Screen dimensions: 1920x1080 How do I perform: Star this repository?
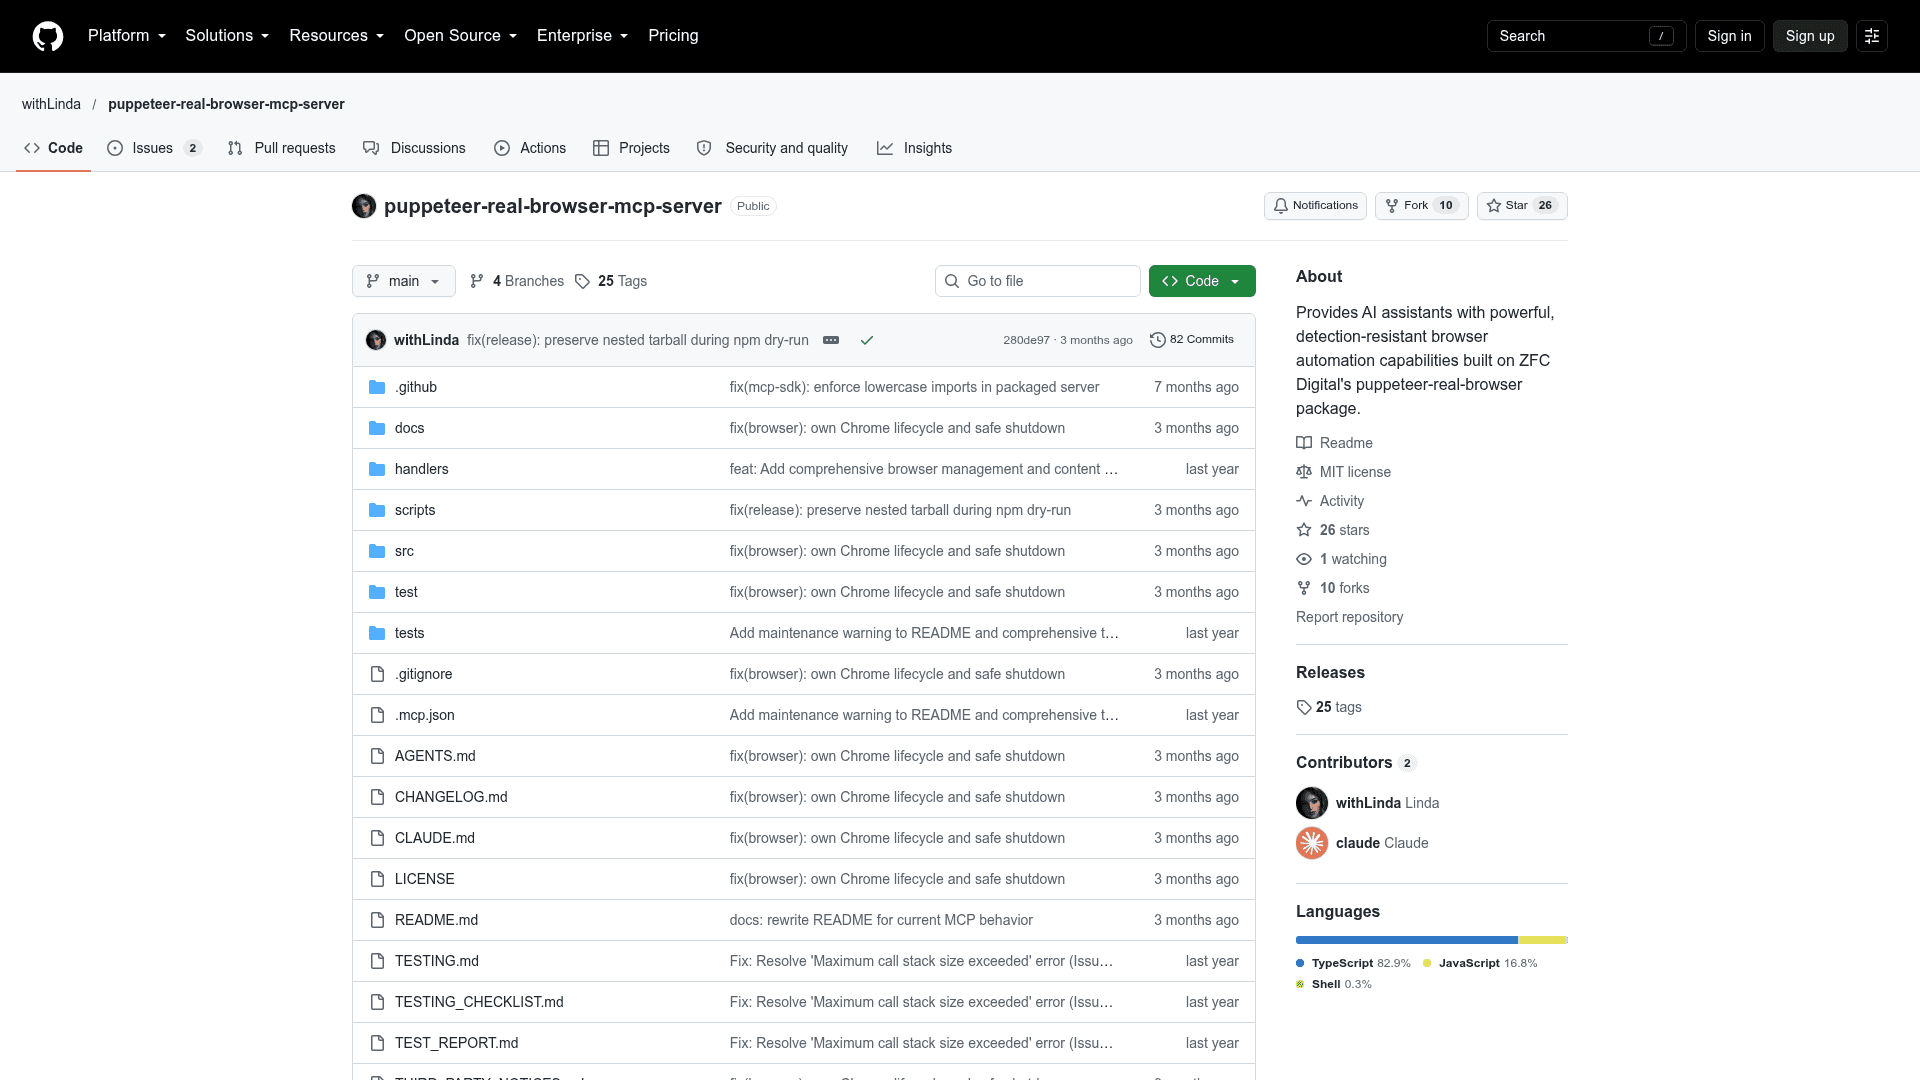tap(1522, 206)
